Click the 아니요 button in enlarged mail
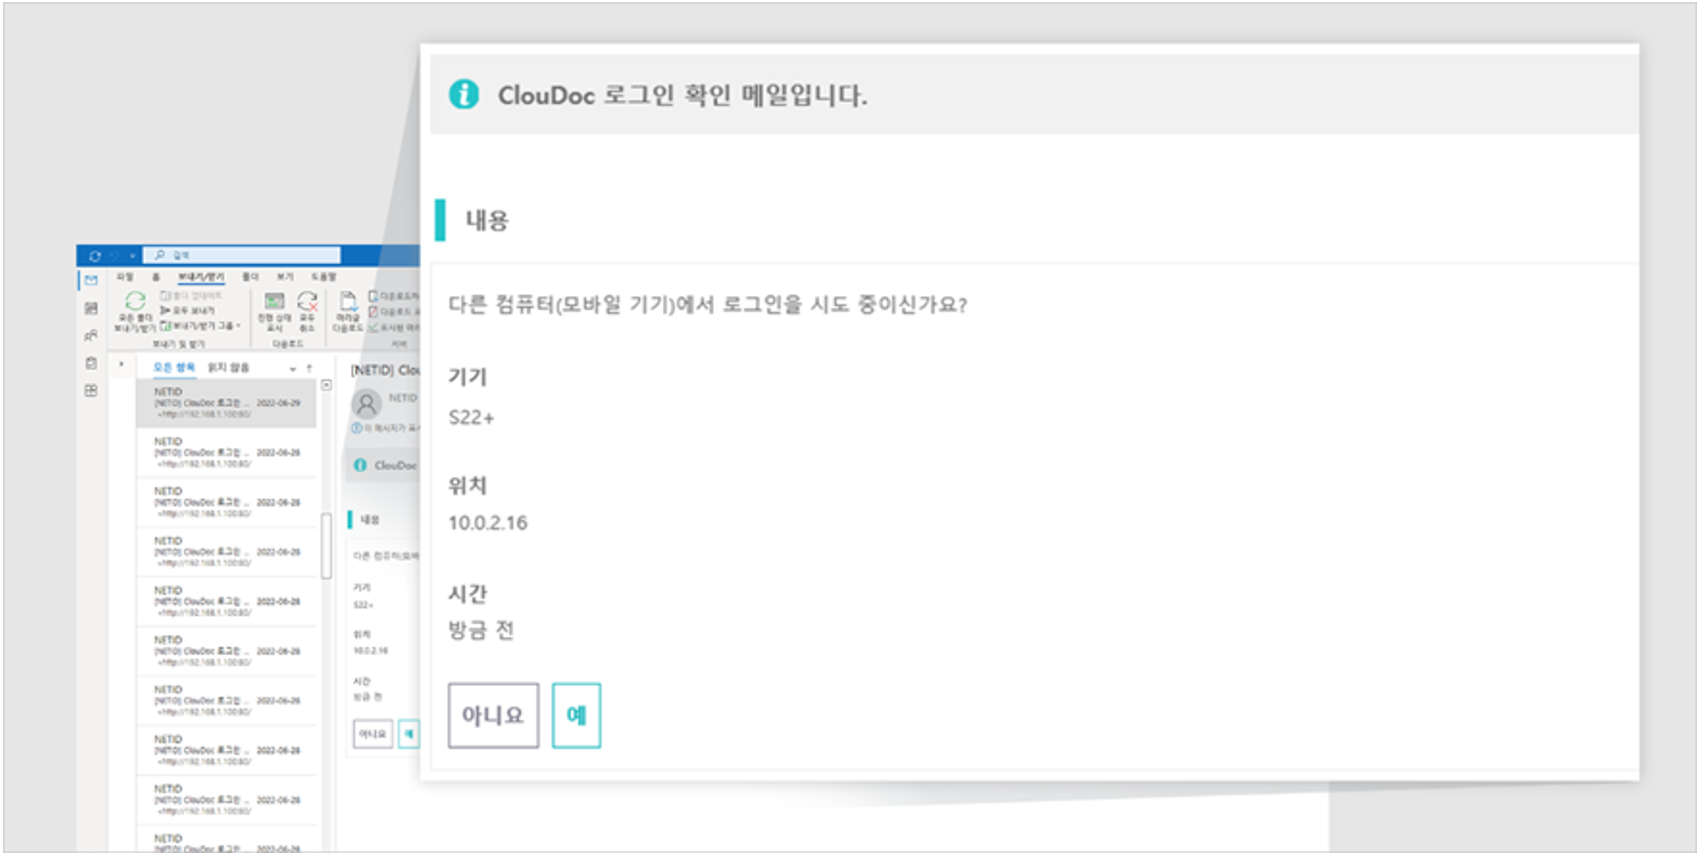The image size is (1698, 855). (493, 715)
